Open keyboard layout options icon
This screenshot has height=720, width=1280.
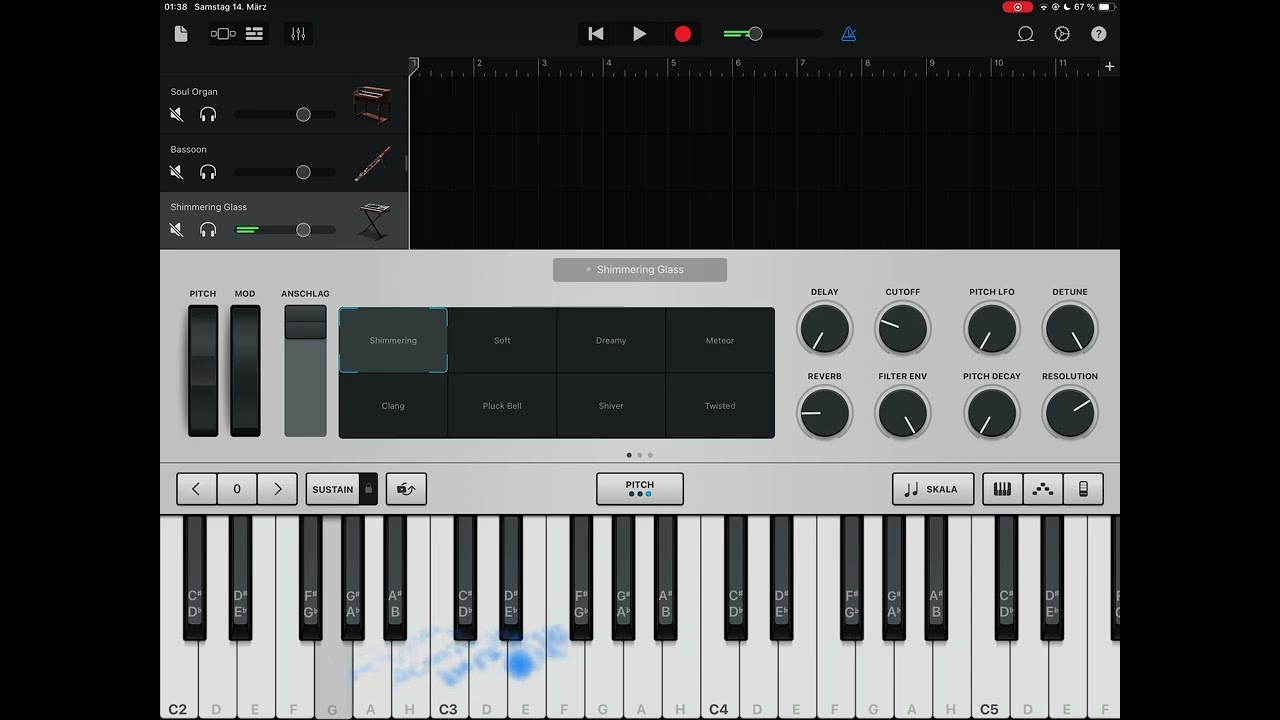(x=1002, y=489)
